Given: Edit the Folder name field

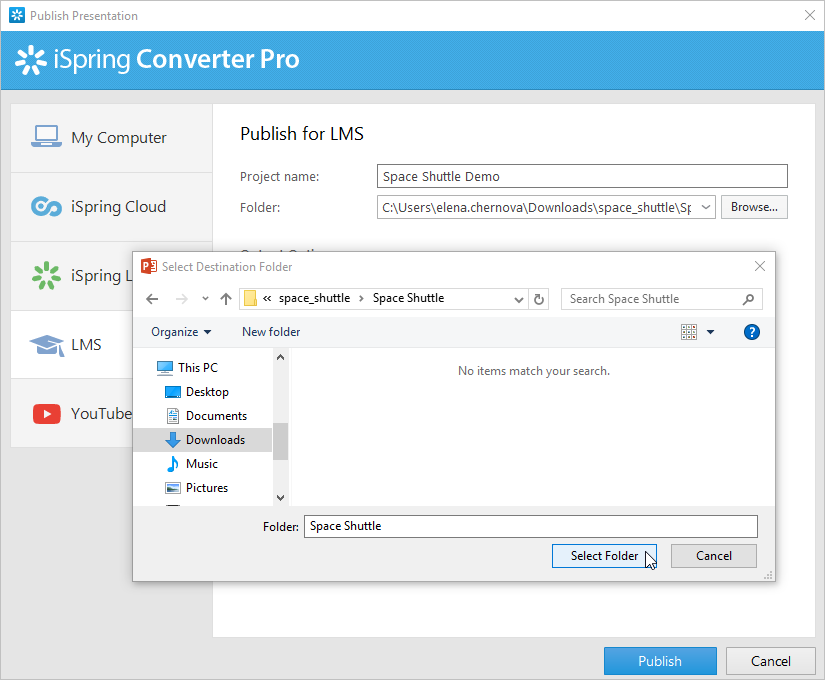Looking at the screenshot, I should coord(531,526).
